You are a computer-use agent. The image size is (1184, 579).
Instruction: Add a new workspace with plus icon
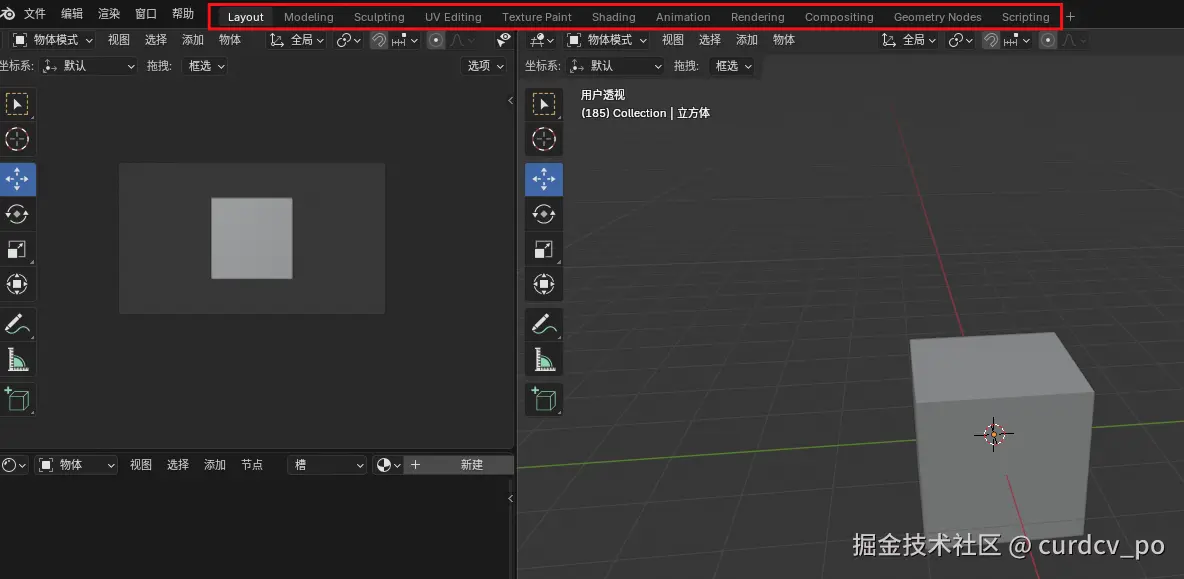[1070, 17]
